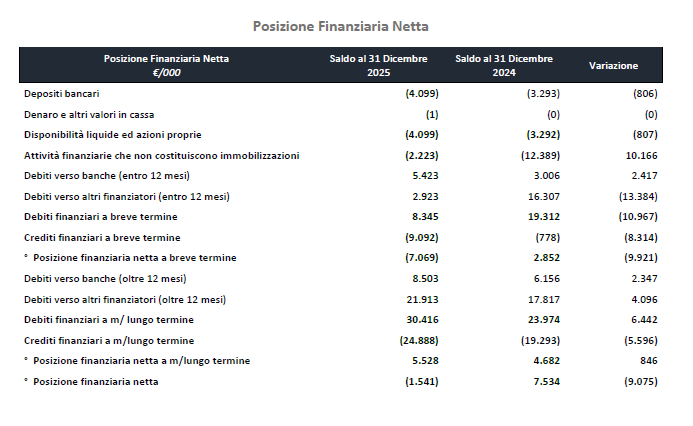Screen dimensions: 693x426
Task: Select the Saldo al 31 Dicembre 2024 header
Action: [x=504, y=65]
